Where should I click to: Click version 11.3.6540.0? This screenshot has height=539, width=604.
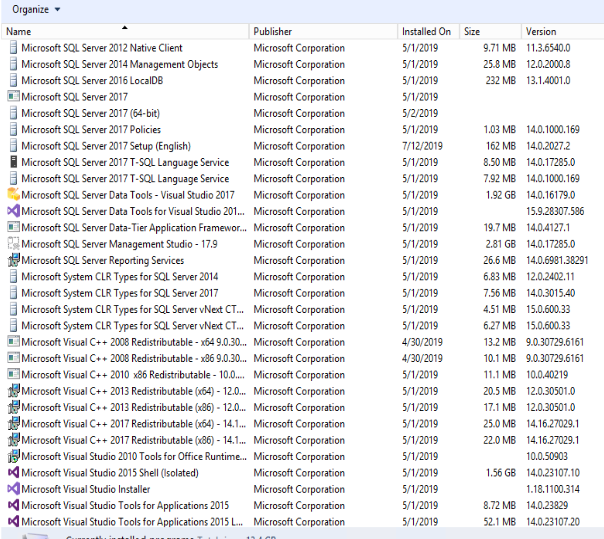548,48
